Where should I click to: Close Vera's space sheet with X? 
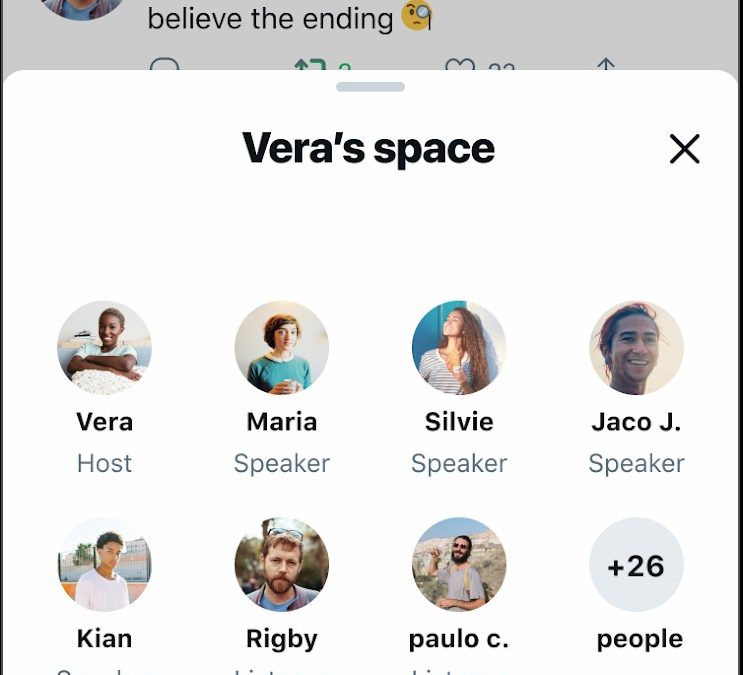pos(684,149)
